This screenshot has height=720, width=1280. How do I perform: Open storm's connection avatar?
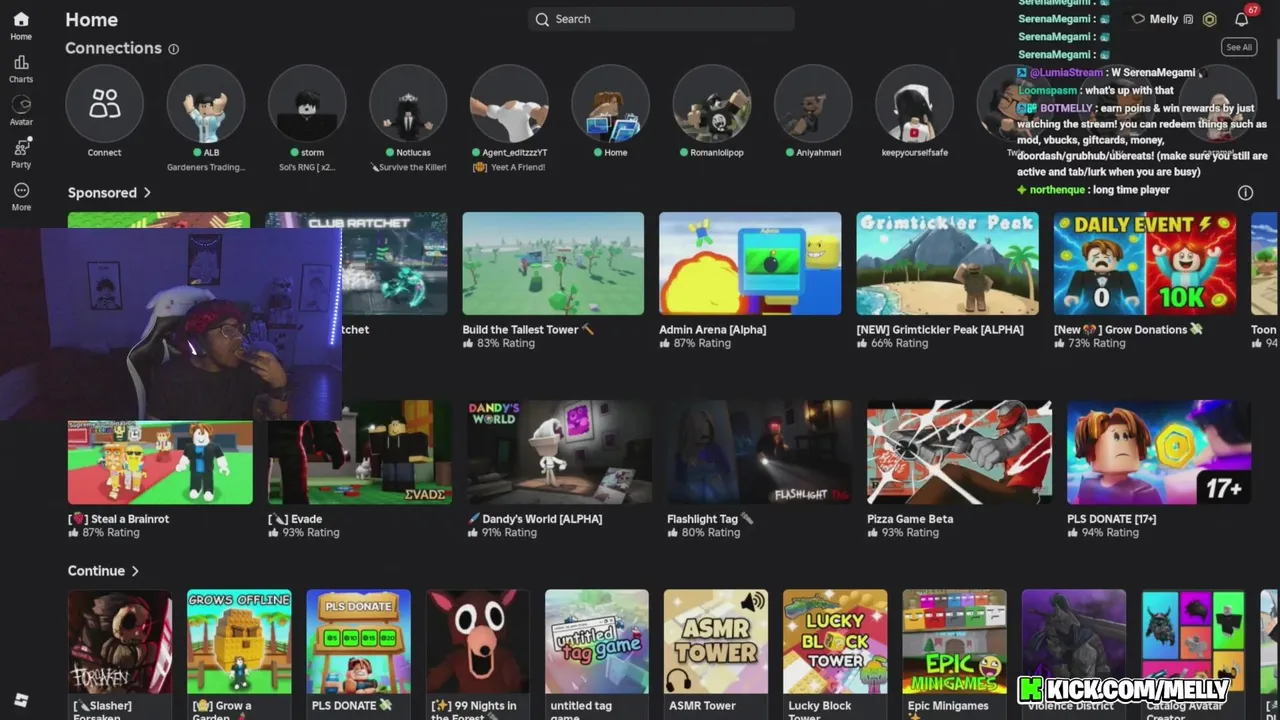click(307, 104)
